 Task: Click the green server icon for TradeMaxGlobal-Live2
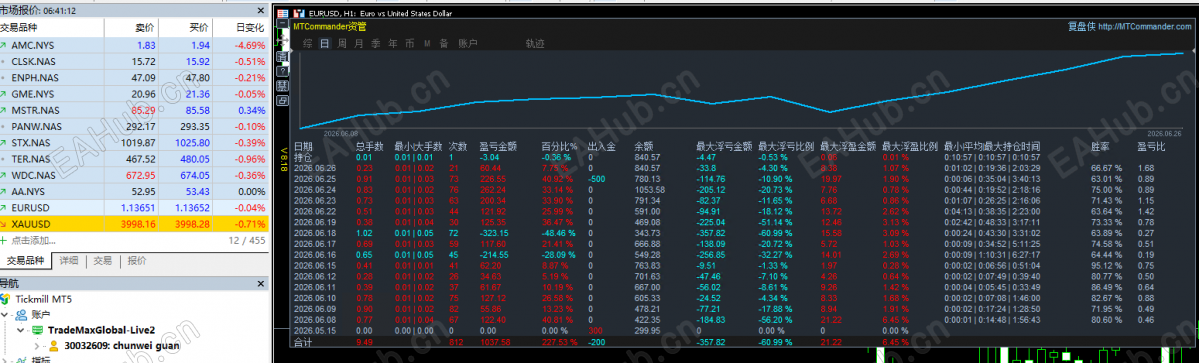pyautogui.click(x=37, y=330)
